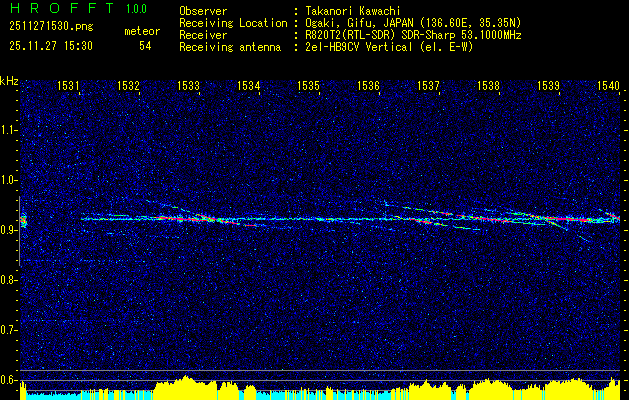The width and height of the screenshot is (629, 400).
Task: Select the 1533 time tick label
Action: [x=189, y=87]
